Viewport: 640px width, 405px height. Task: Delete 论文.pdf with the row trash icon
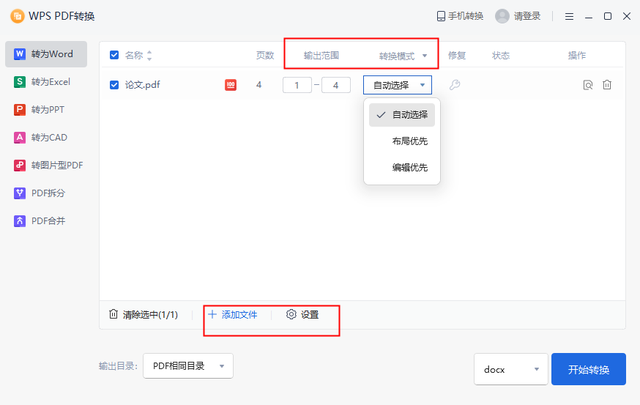pyautogui.click(x=607, y=85)
